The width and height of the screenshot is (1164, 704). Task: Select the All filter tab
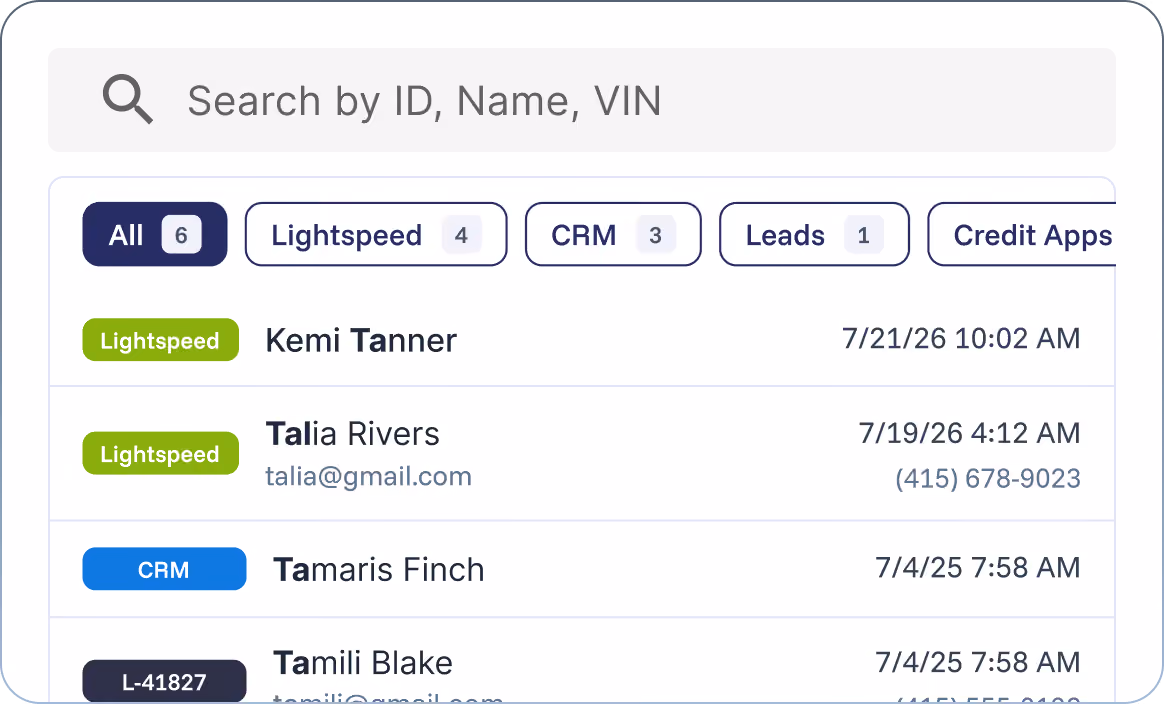point(154,234)
